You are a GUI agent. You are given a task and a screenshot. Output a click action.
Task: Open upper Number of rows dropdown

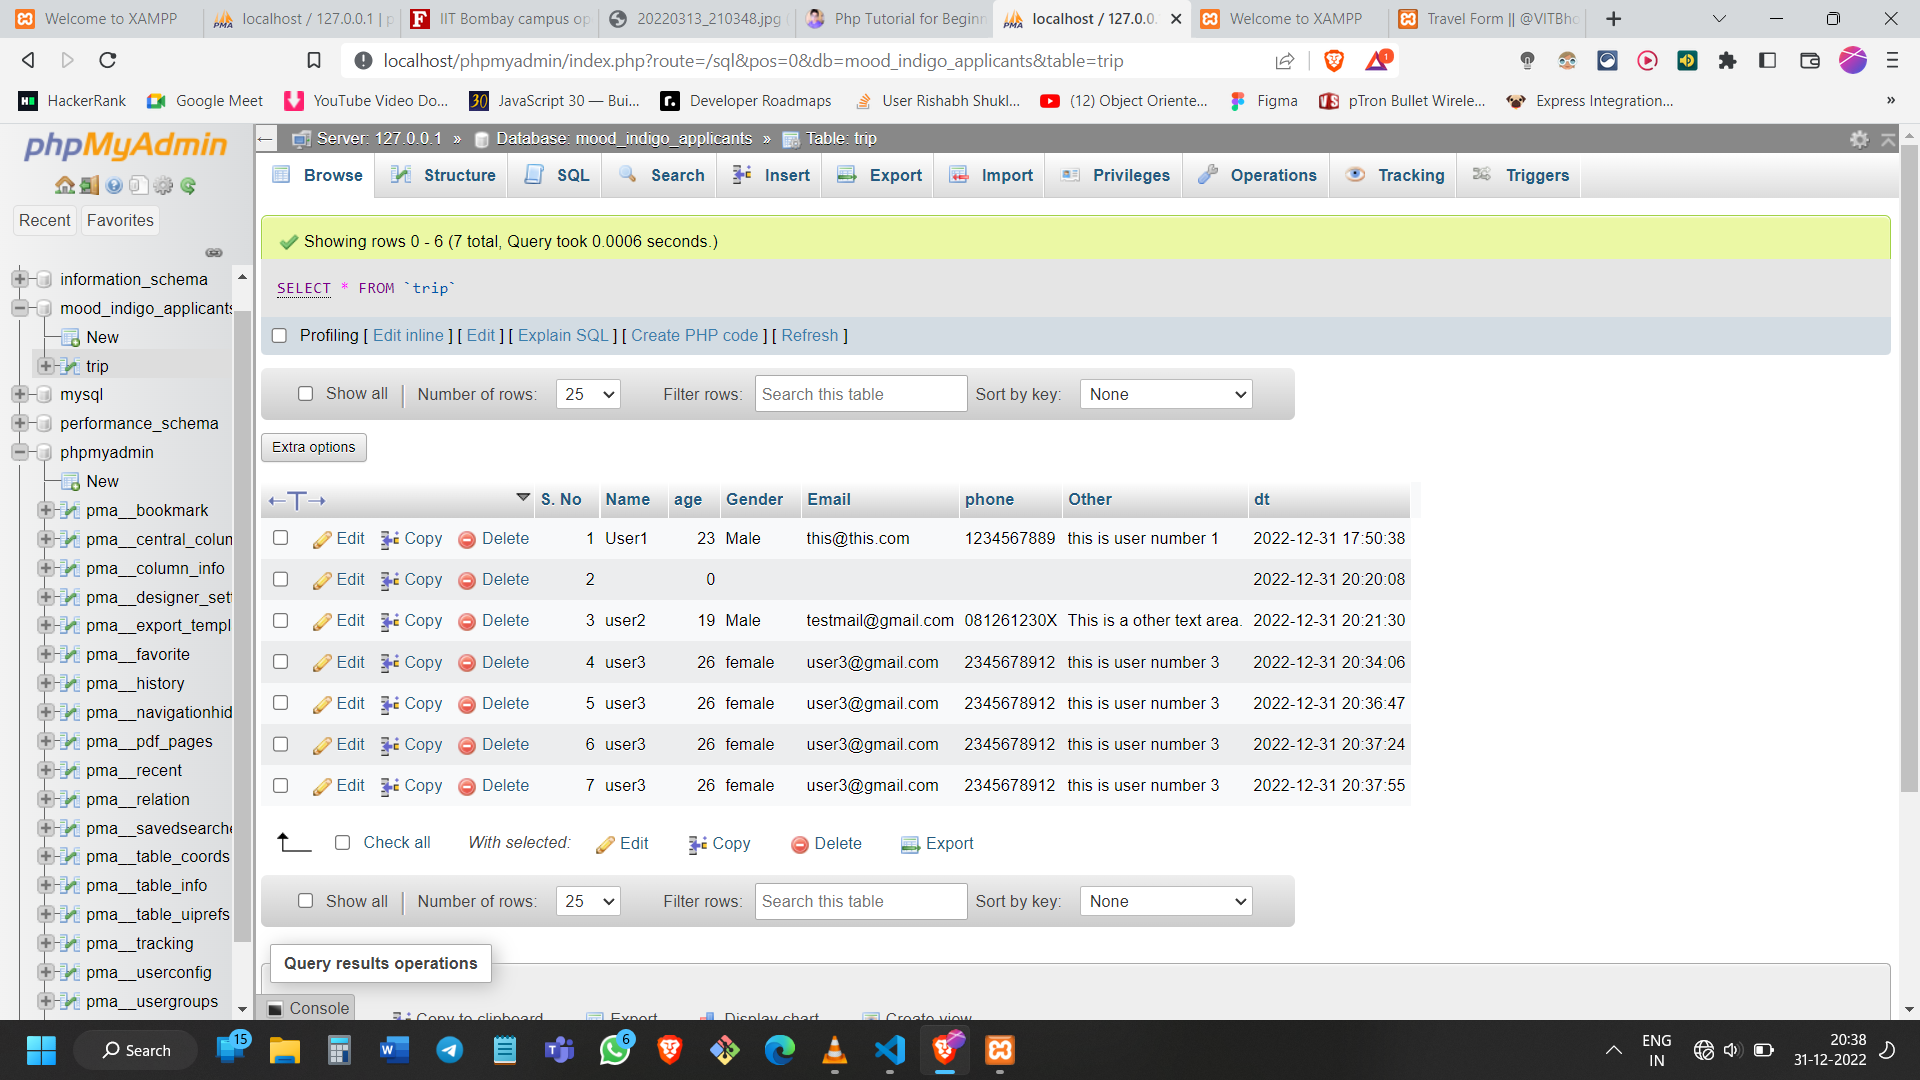coord(588,394)
